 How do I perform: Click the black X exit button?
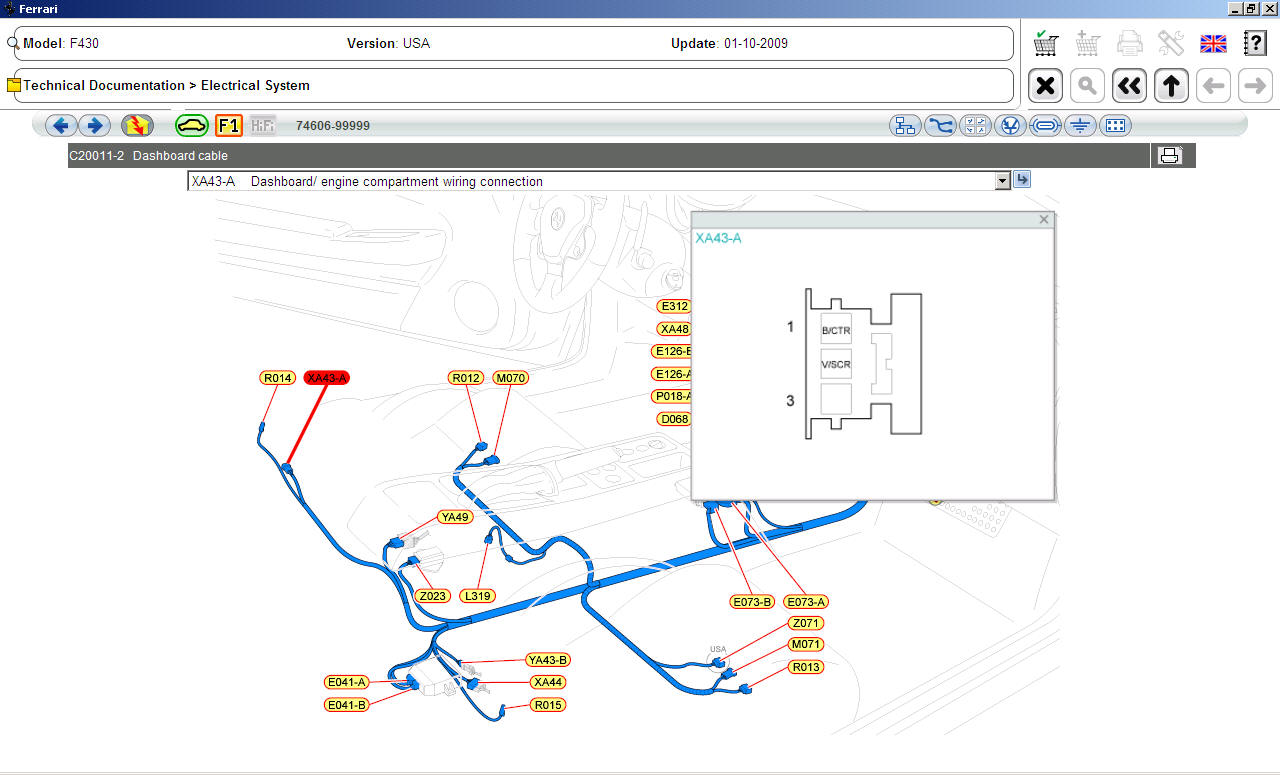pos(1045,86)
